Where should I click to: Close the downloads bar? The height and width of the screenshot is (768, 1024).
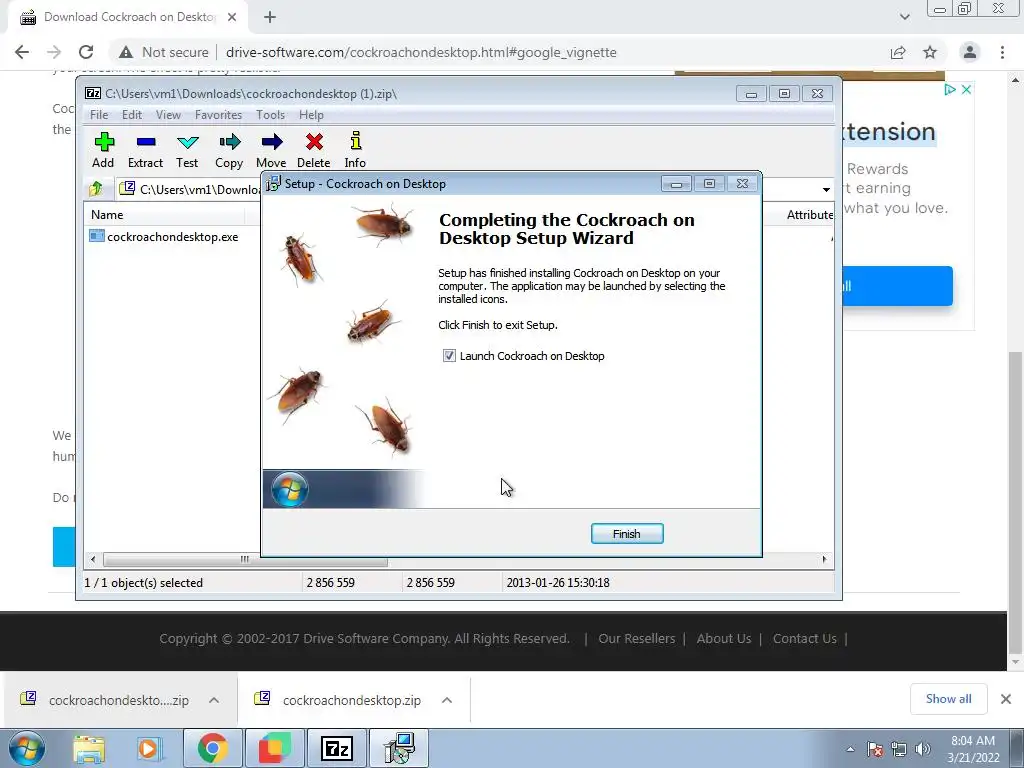point(1006,699)
